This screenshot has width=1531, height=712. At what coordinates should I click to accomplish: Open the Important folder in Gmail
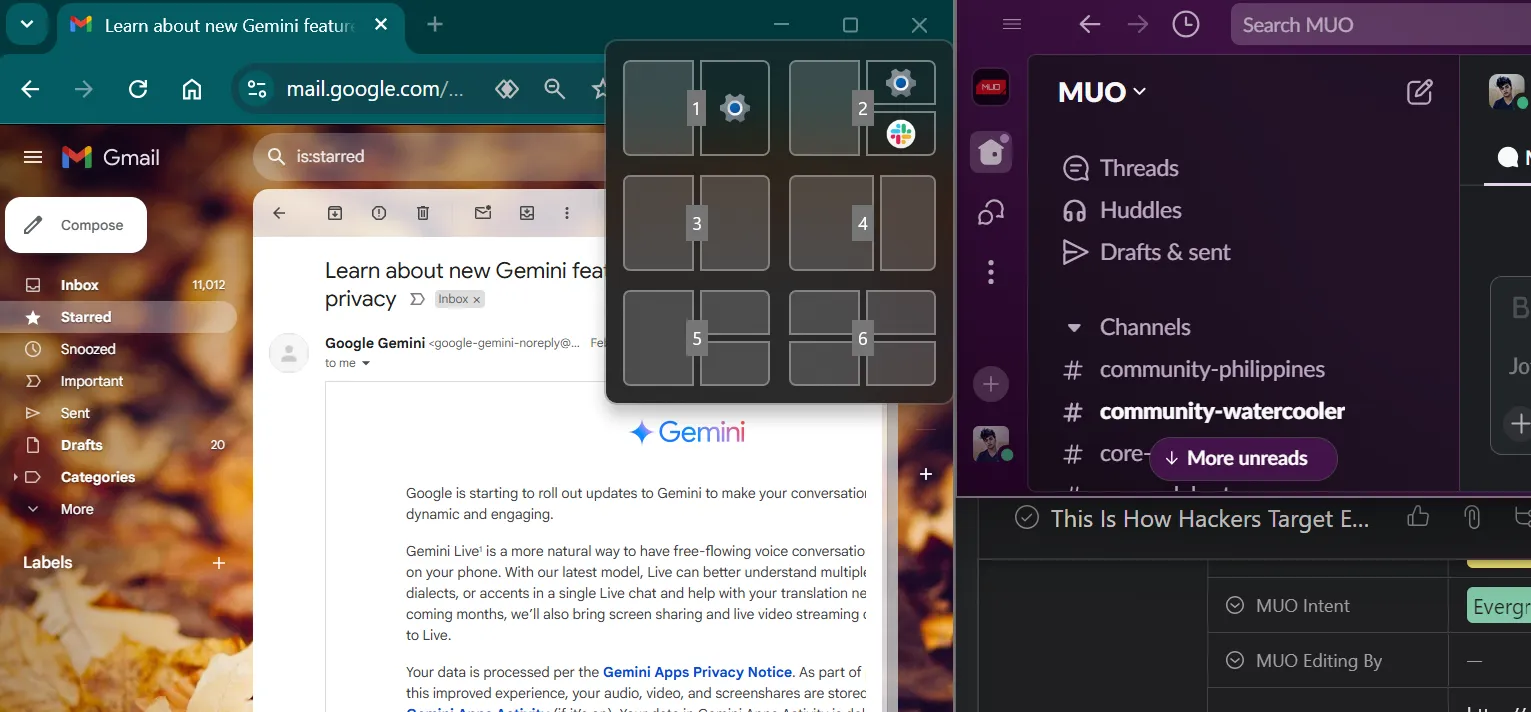118,381
